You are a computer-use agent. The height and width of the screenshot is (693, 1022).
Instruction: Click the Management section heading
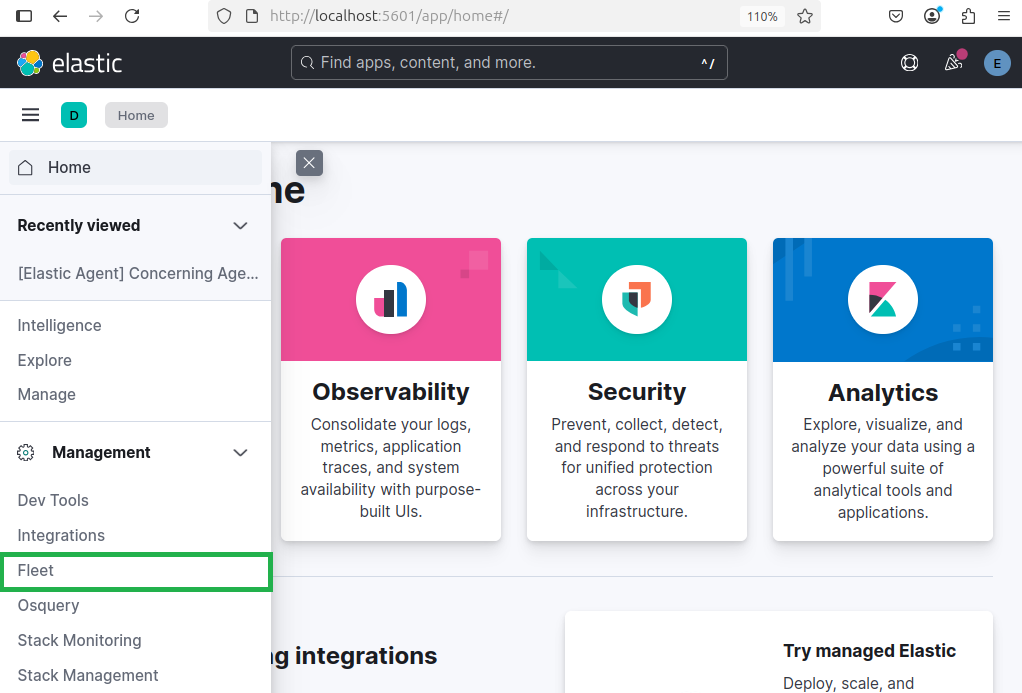(101, 452)
